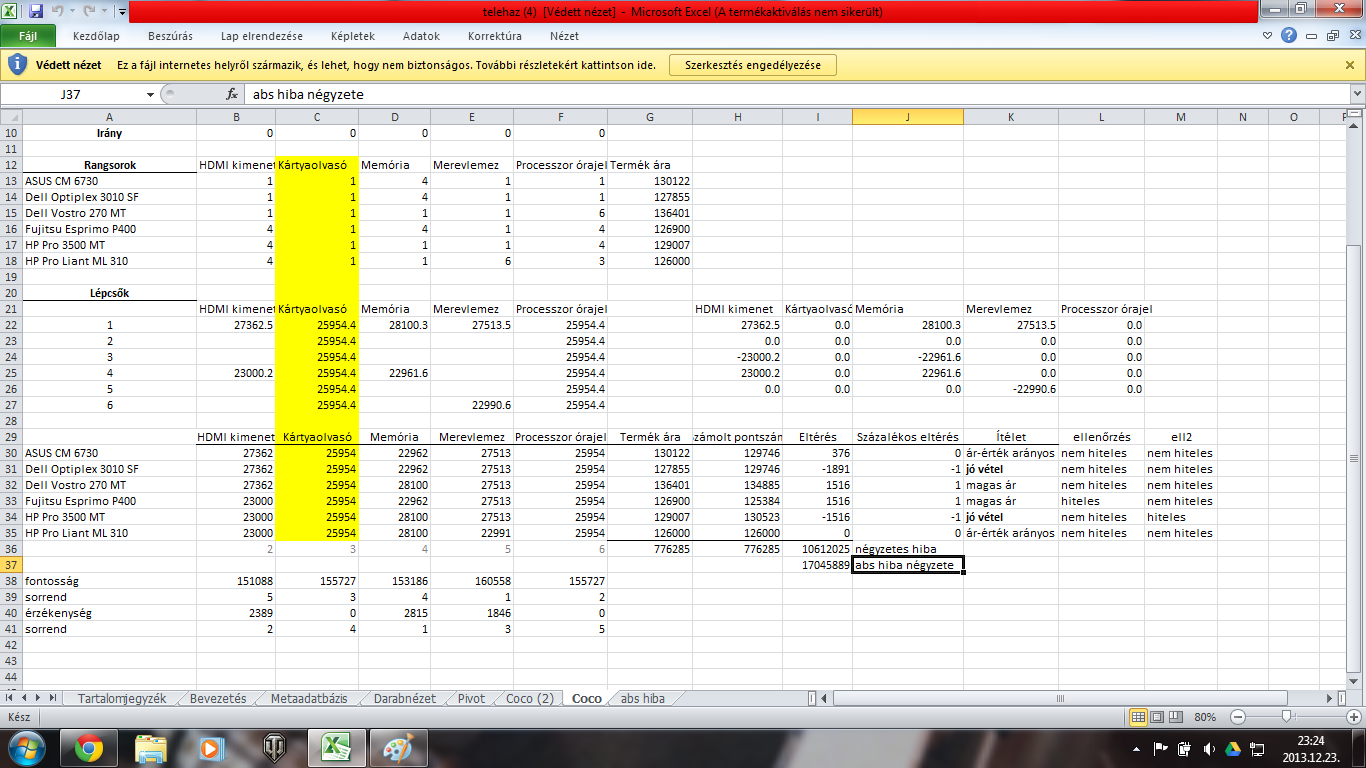Open the Fájl tab
Screen dimensions: 1366x768
click(28, 36)
